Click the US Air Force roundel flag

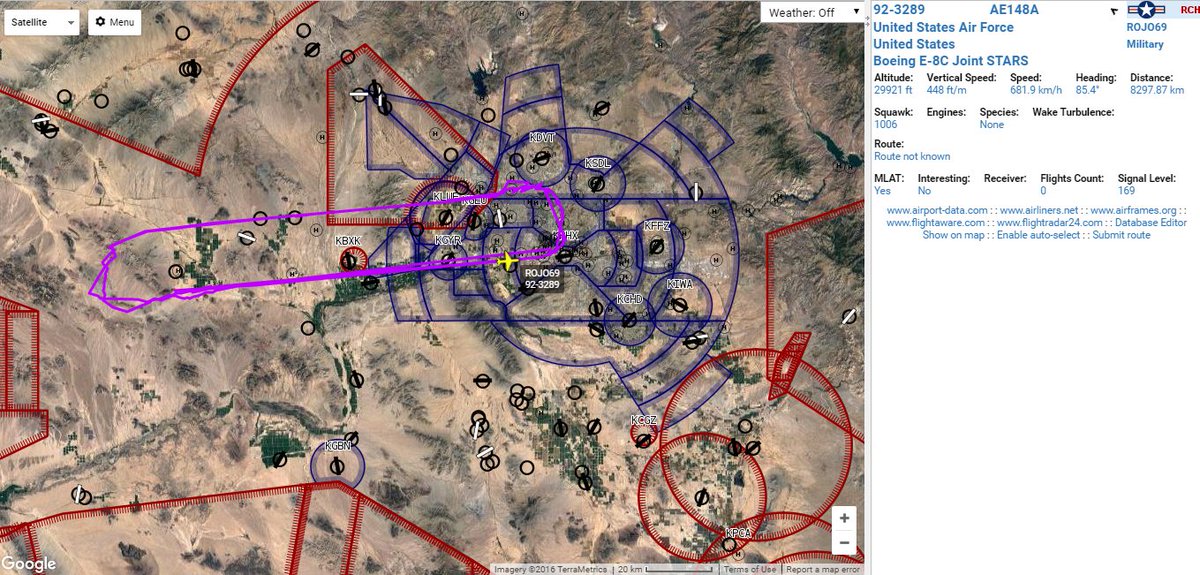[x=1146, y=9]
